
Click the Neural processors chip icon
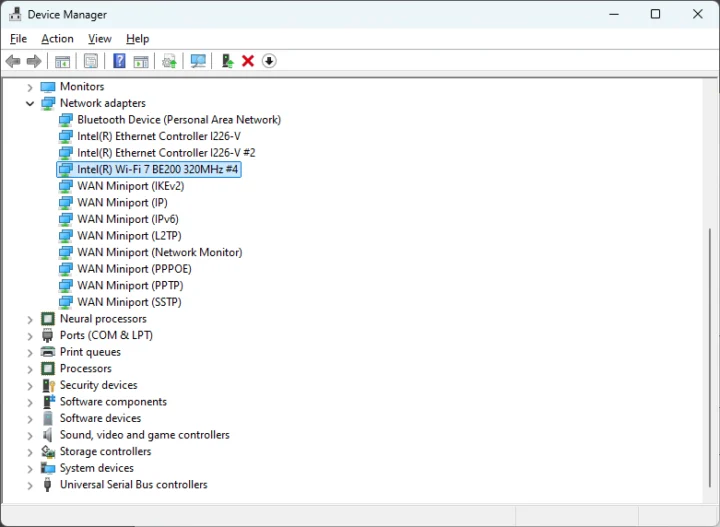(x=48, y=319)
